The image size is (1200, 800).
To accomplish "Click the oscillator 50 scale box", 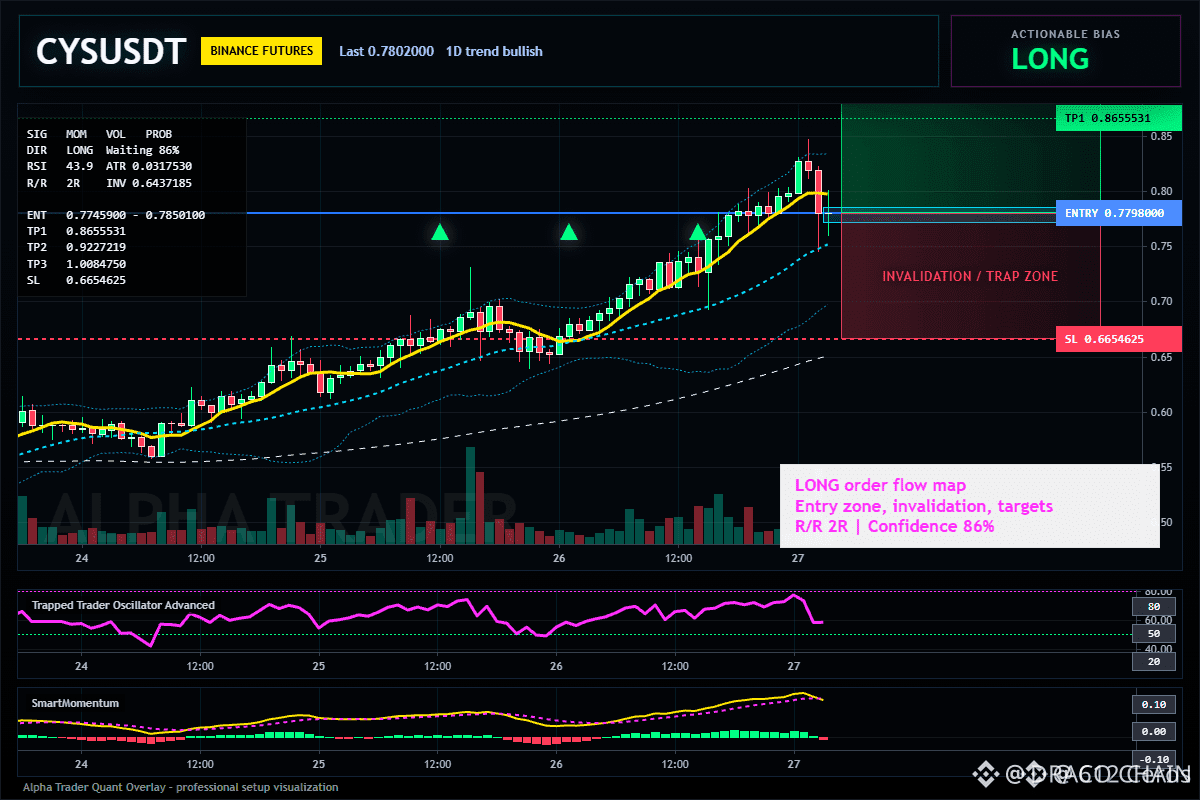I will [x=1153, y=634].
